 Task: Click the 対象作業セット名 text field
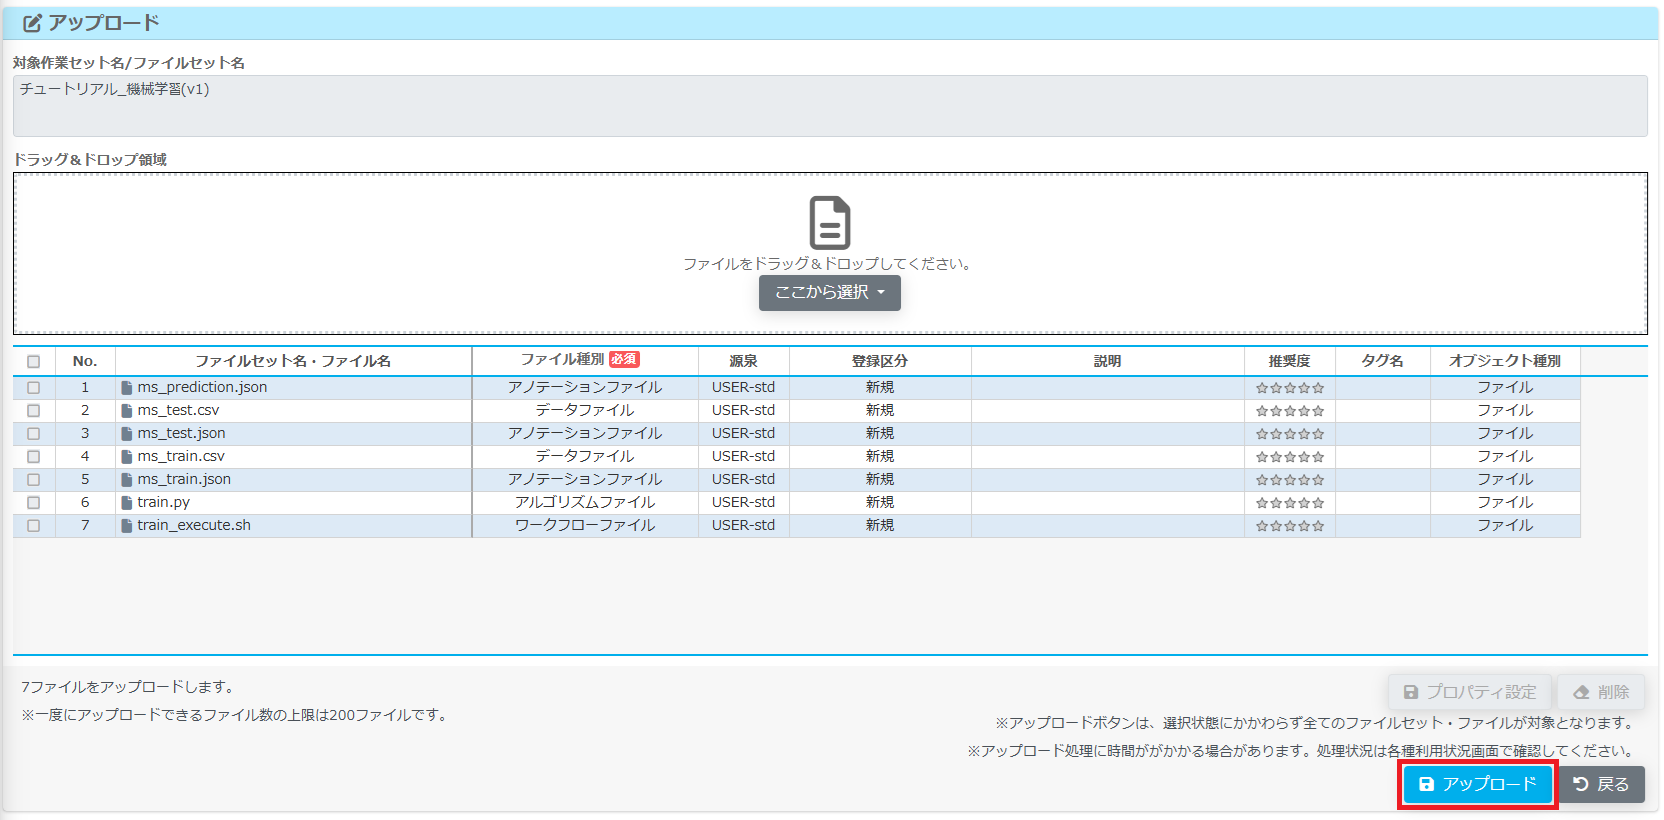coord(829,105)
